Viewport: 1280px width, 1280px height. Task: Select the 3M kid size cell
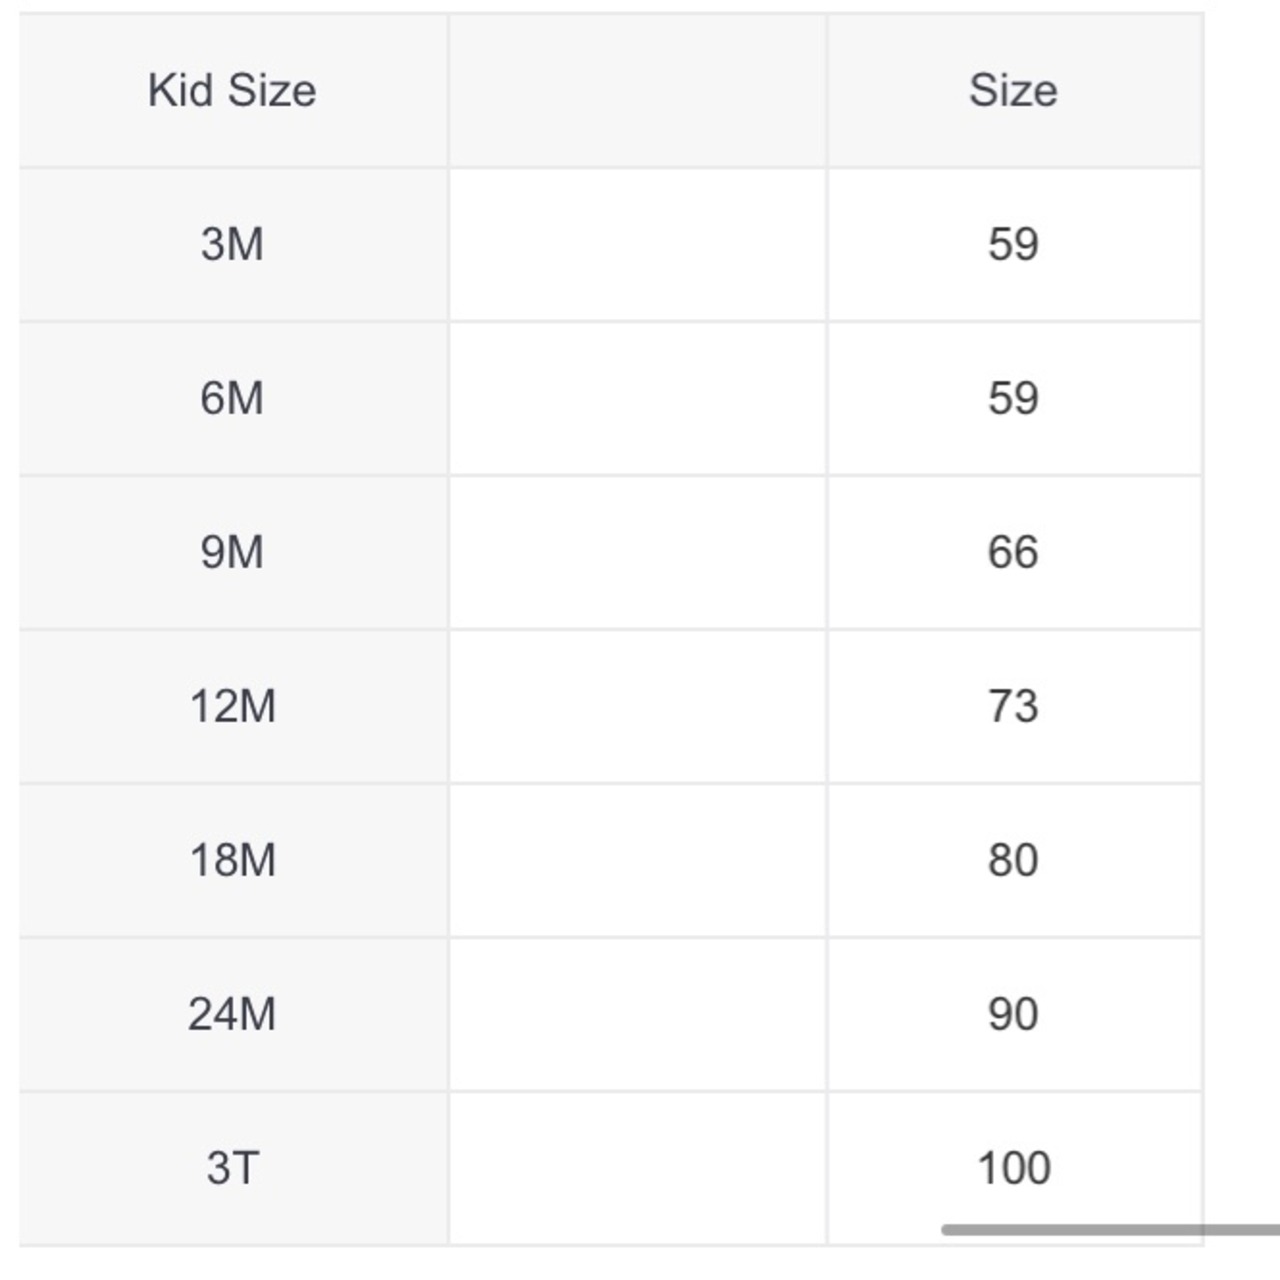(x=233, y=245)
